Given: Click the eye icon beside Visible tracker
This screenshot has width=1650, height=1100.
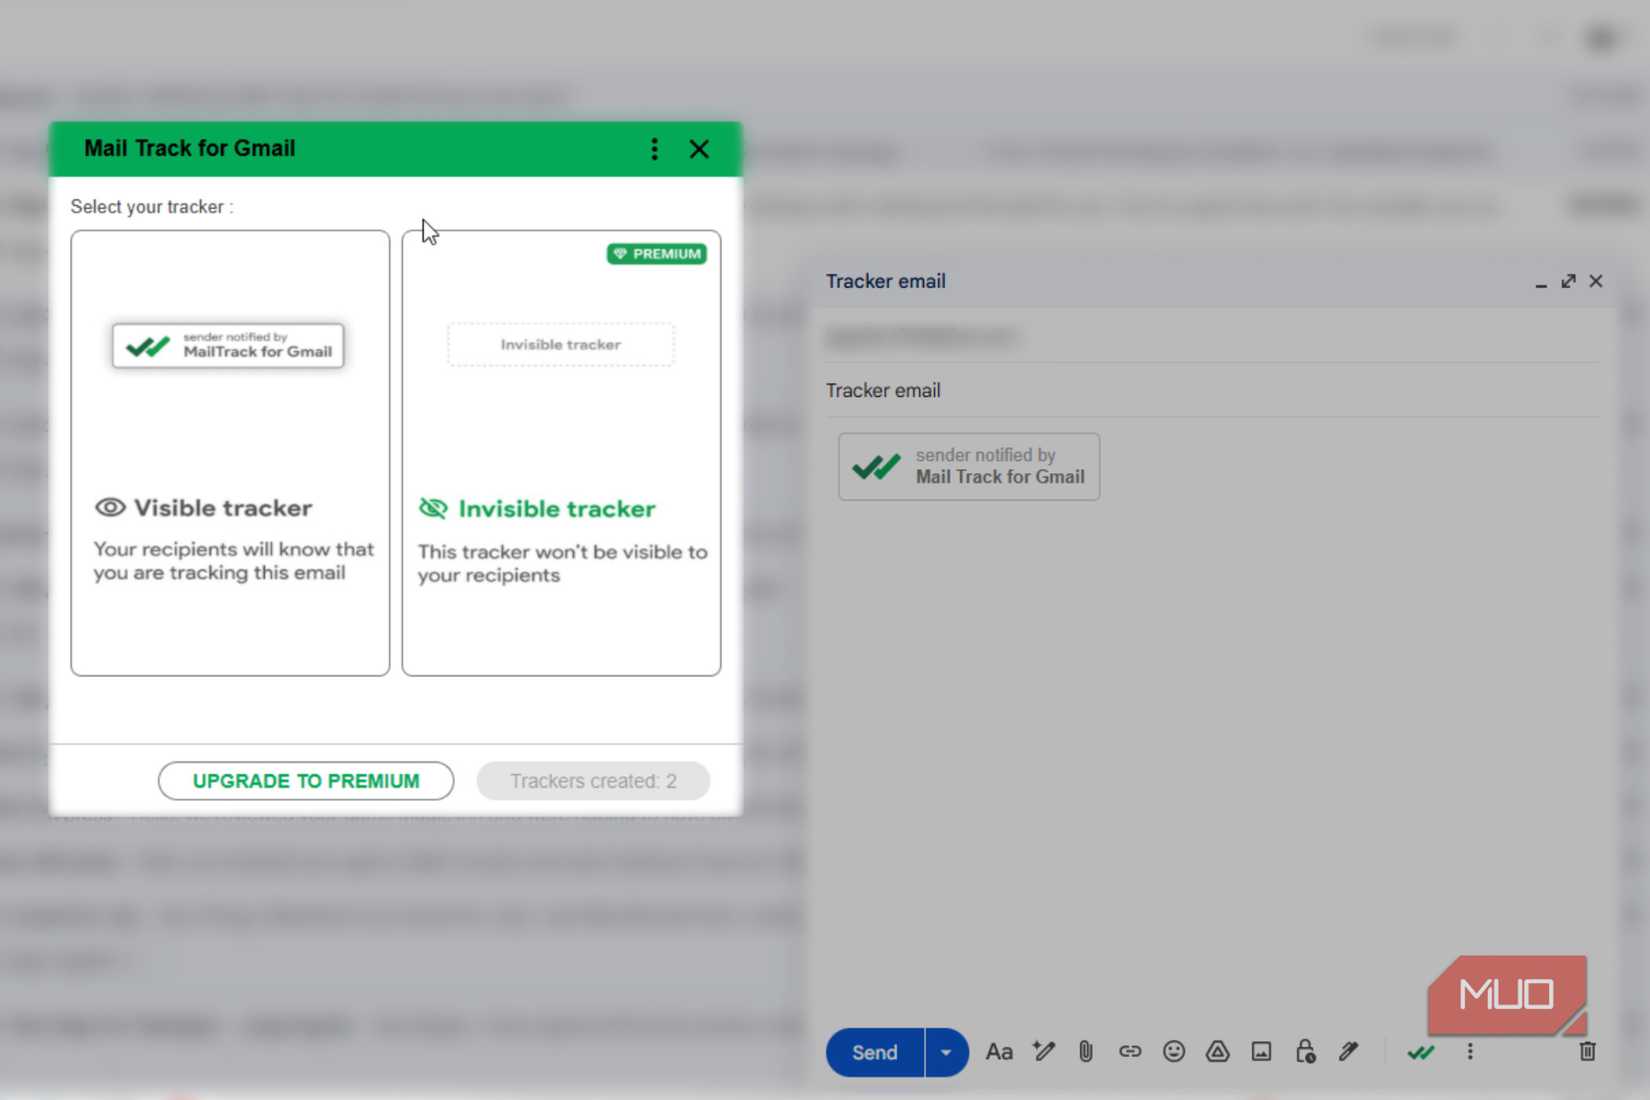Looking at the screenshot, I should click(110, 508).
